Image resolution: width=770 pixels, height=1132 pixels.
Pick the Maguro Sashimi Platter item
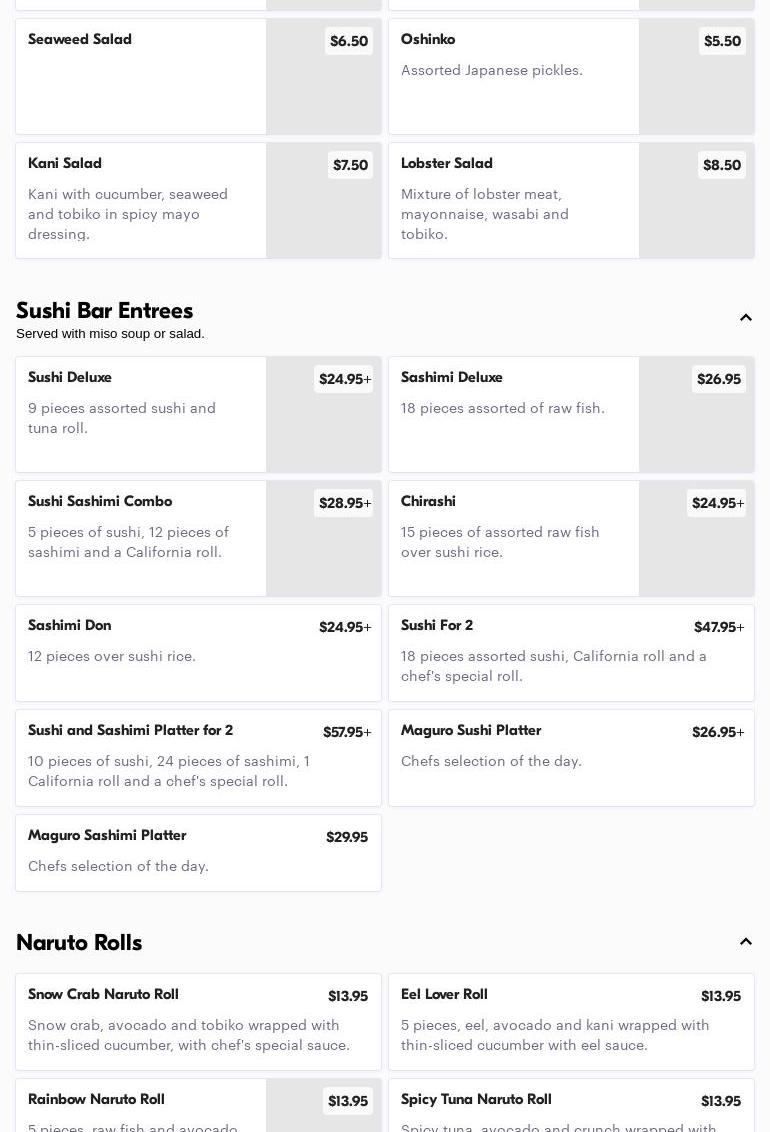click(x=198, y=852)
